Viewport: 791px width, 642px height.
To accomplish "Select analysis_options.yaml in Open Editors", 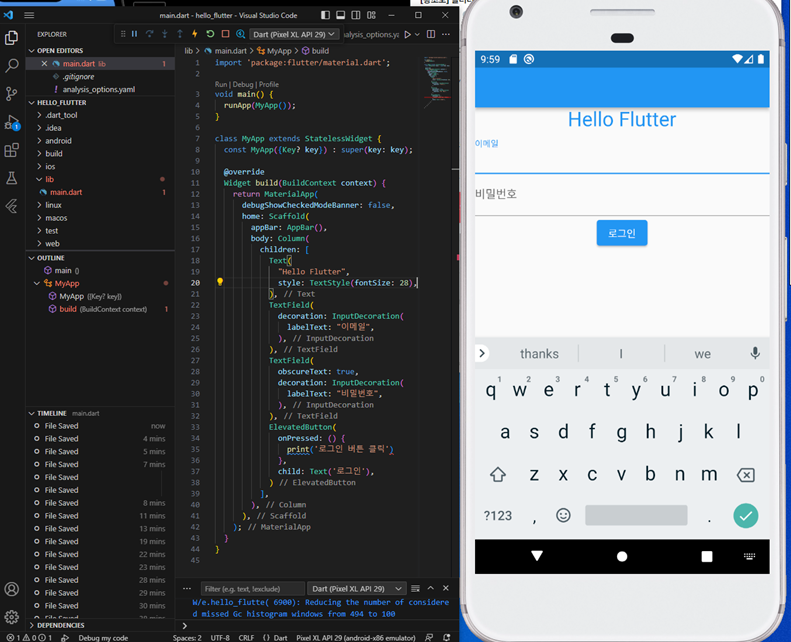I will pos(100,89).
